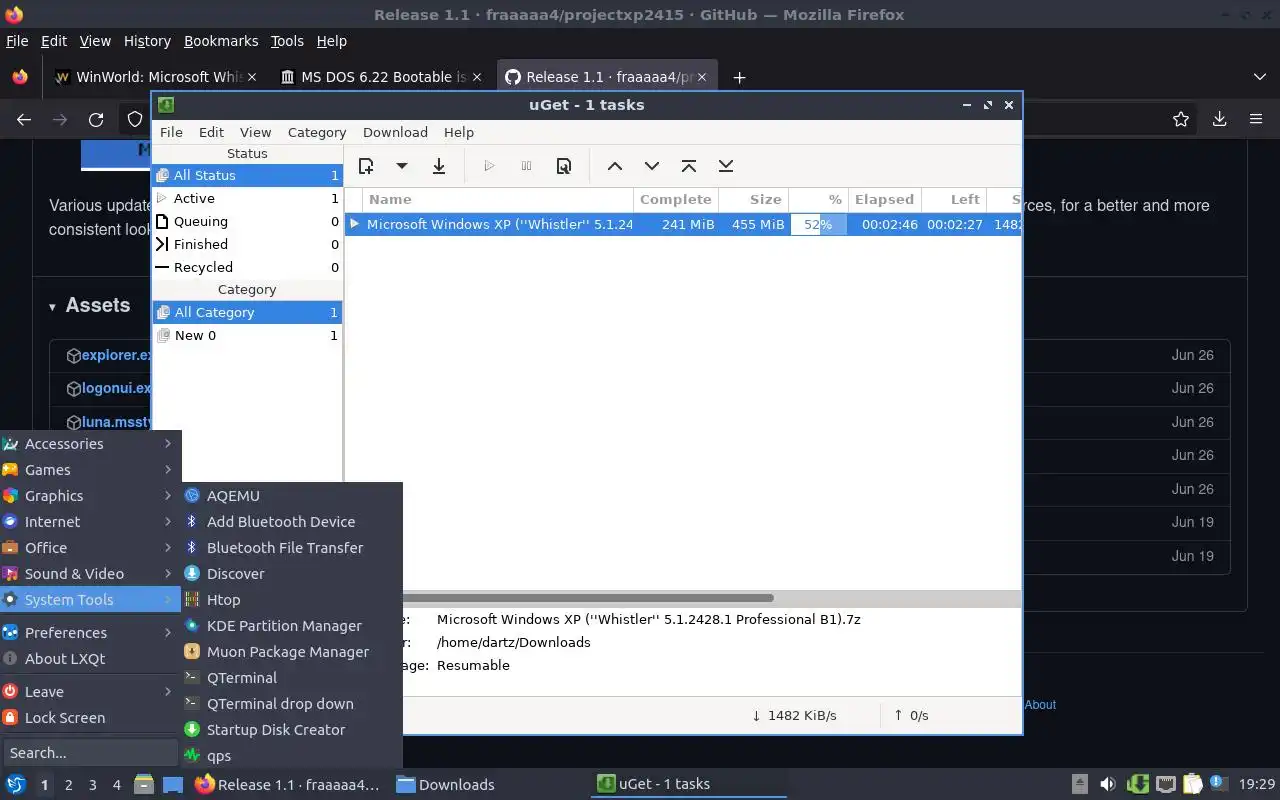Expand Graphics menu category
The width and height of the screenshot is (1280, 800).
pyautogui.click(x=90, y=496)
